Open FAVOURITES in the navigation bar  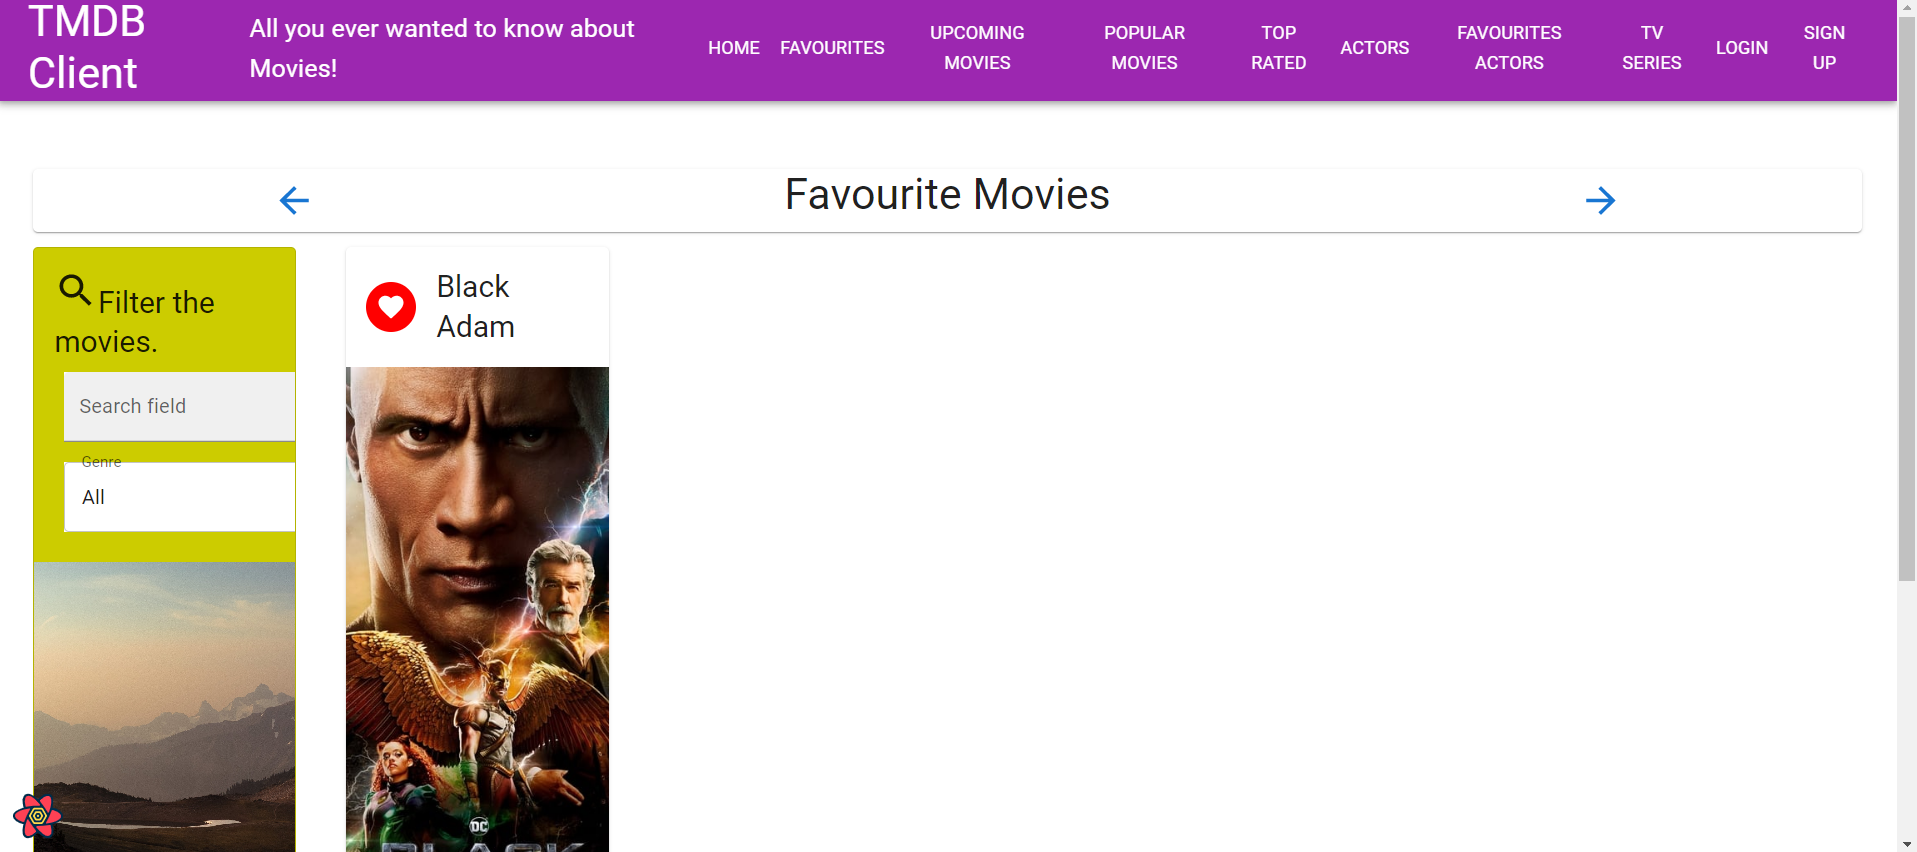click(832, 48)
